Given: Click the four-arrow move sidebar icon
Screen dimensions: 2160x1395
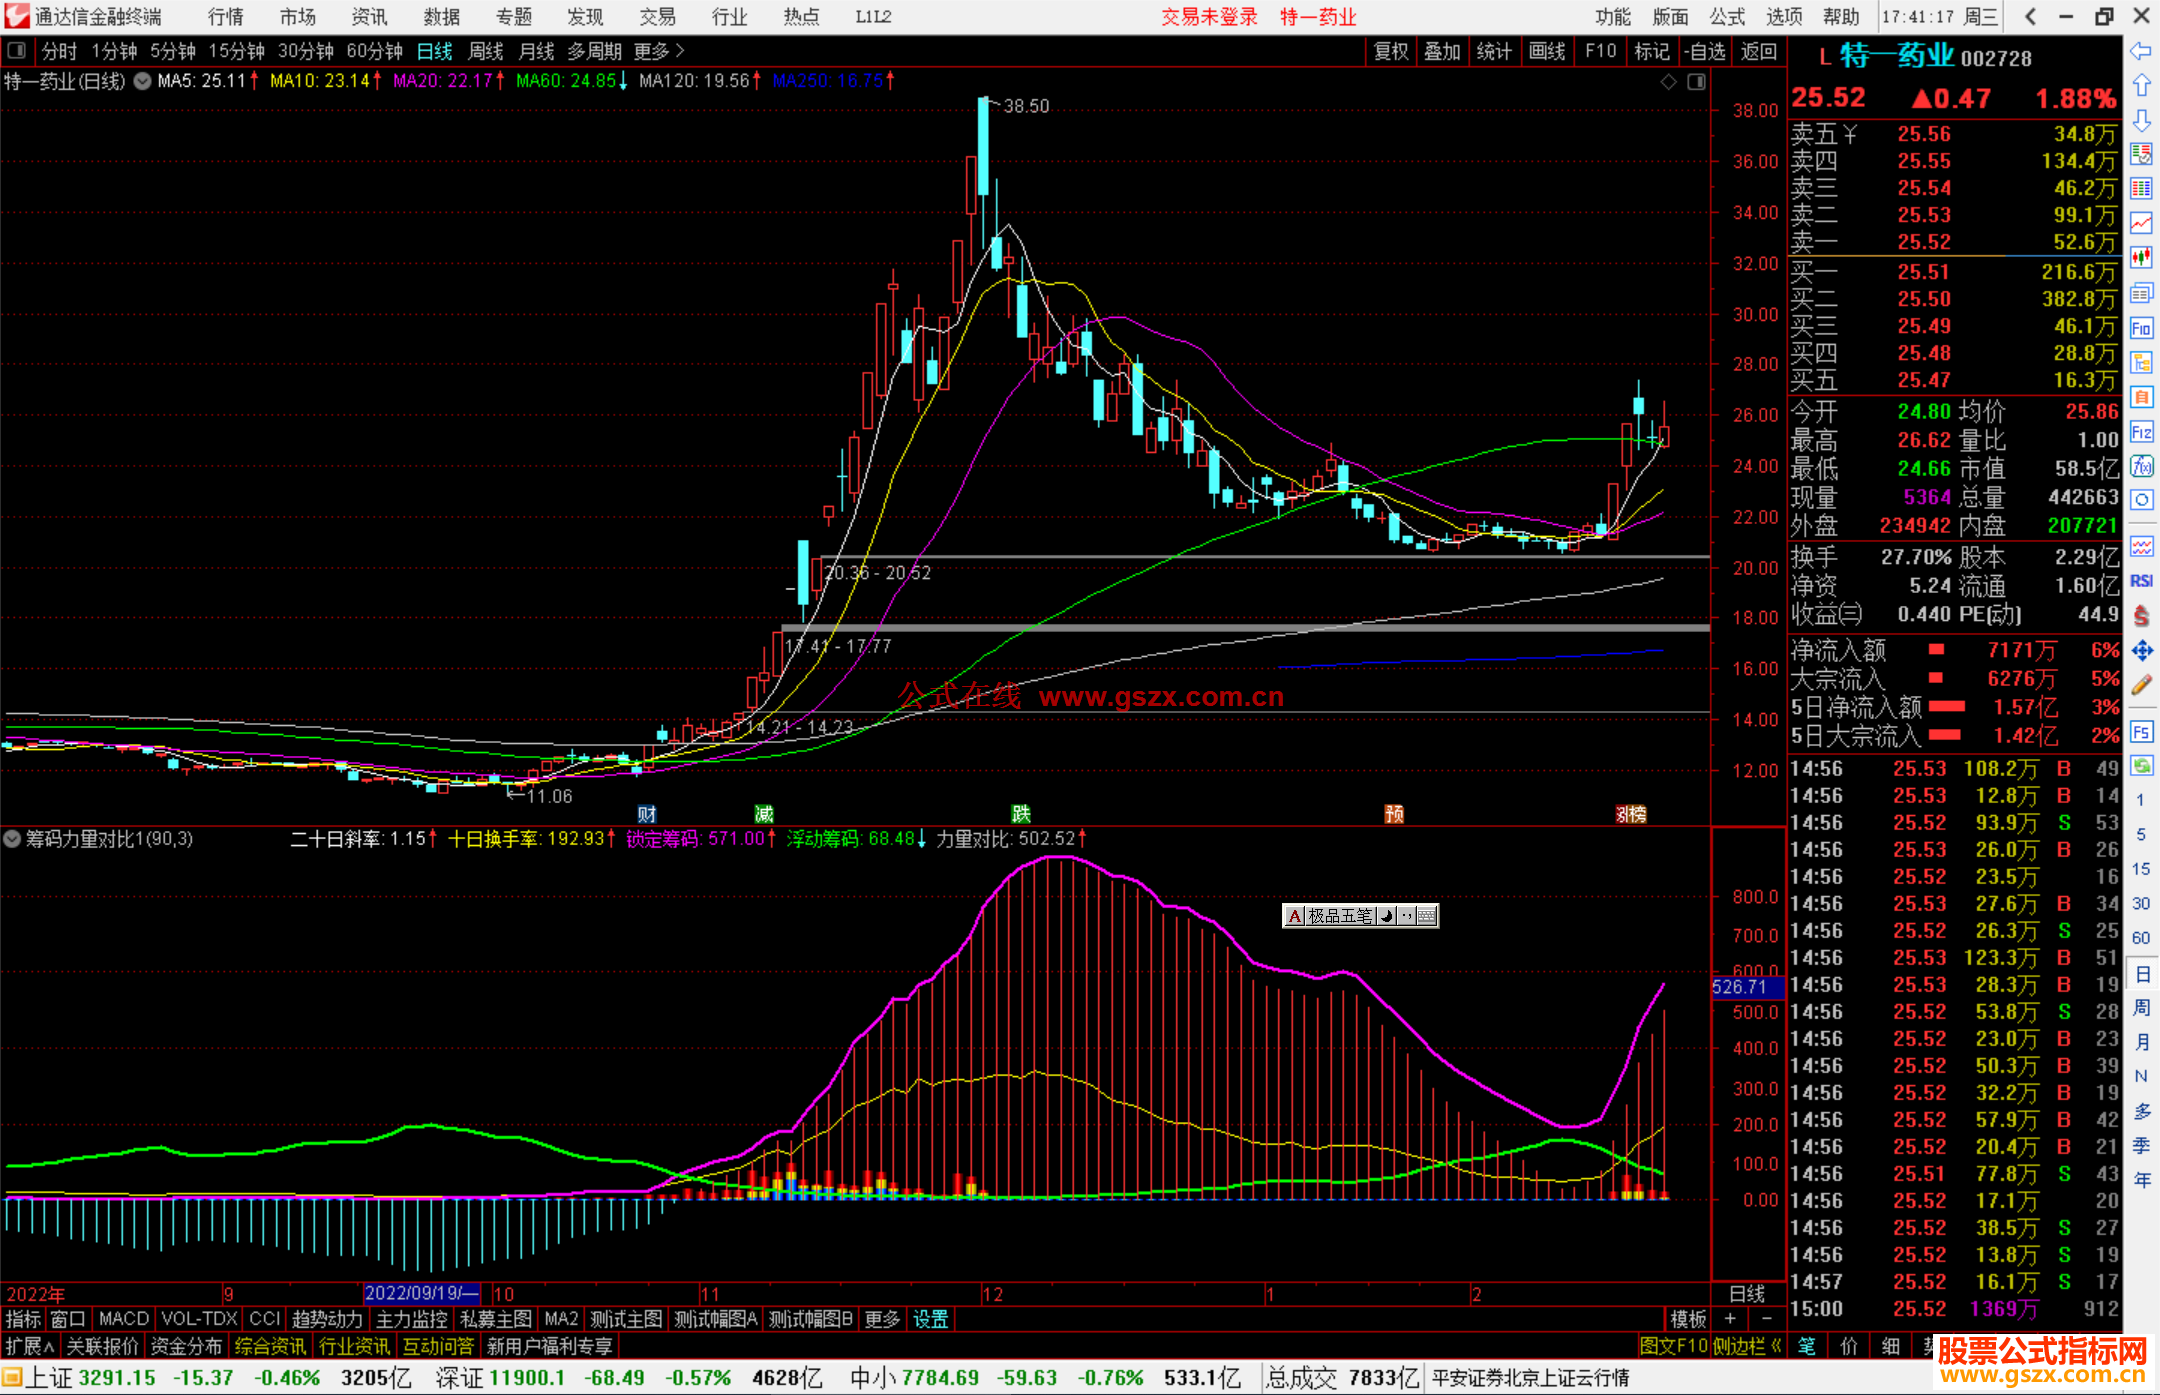Looking at the screenshot, I should coord(2141,651).
